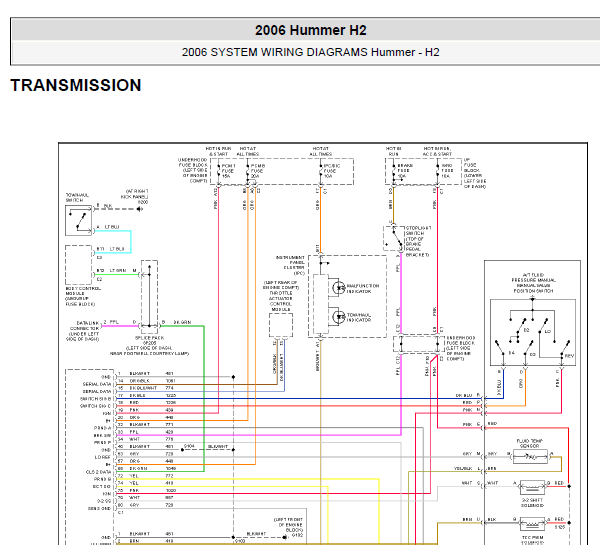Click the 'LO REF' pin label
Screen dimensions: 600x545
point(103,457)
